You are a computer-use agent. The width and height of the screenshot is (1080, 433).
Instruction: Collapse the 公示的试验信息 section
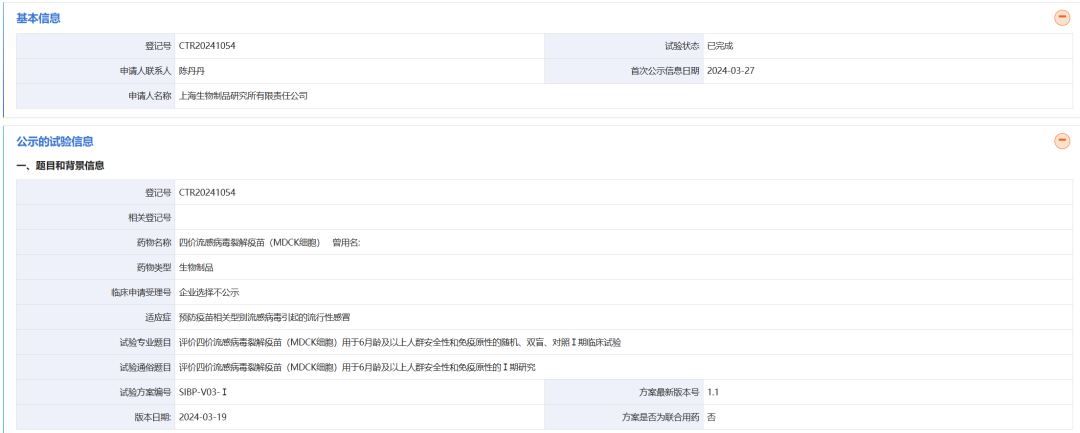pos(1062,141)
